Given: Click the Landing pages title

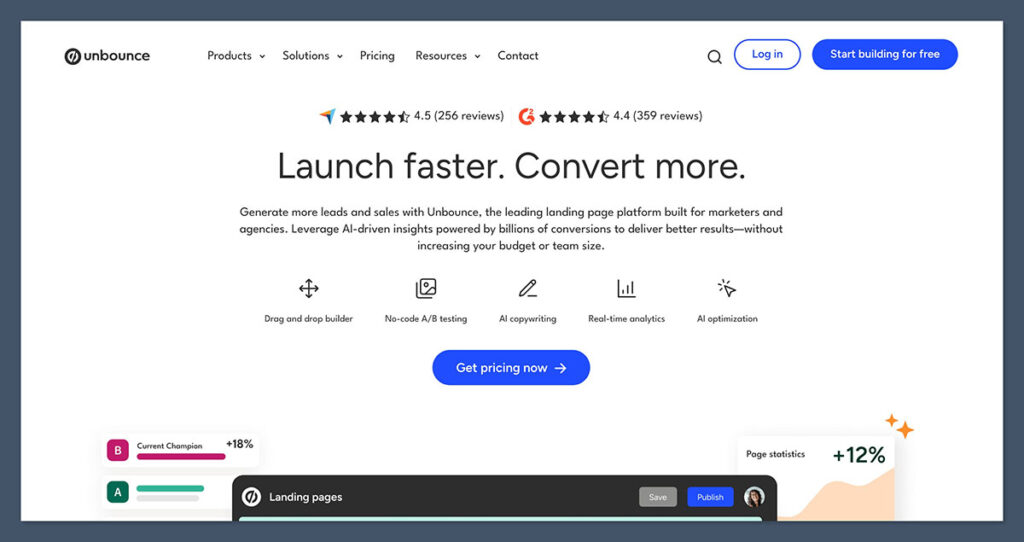Looking at the screenshot, I should click(x=306, y=497).
